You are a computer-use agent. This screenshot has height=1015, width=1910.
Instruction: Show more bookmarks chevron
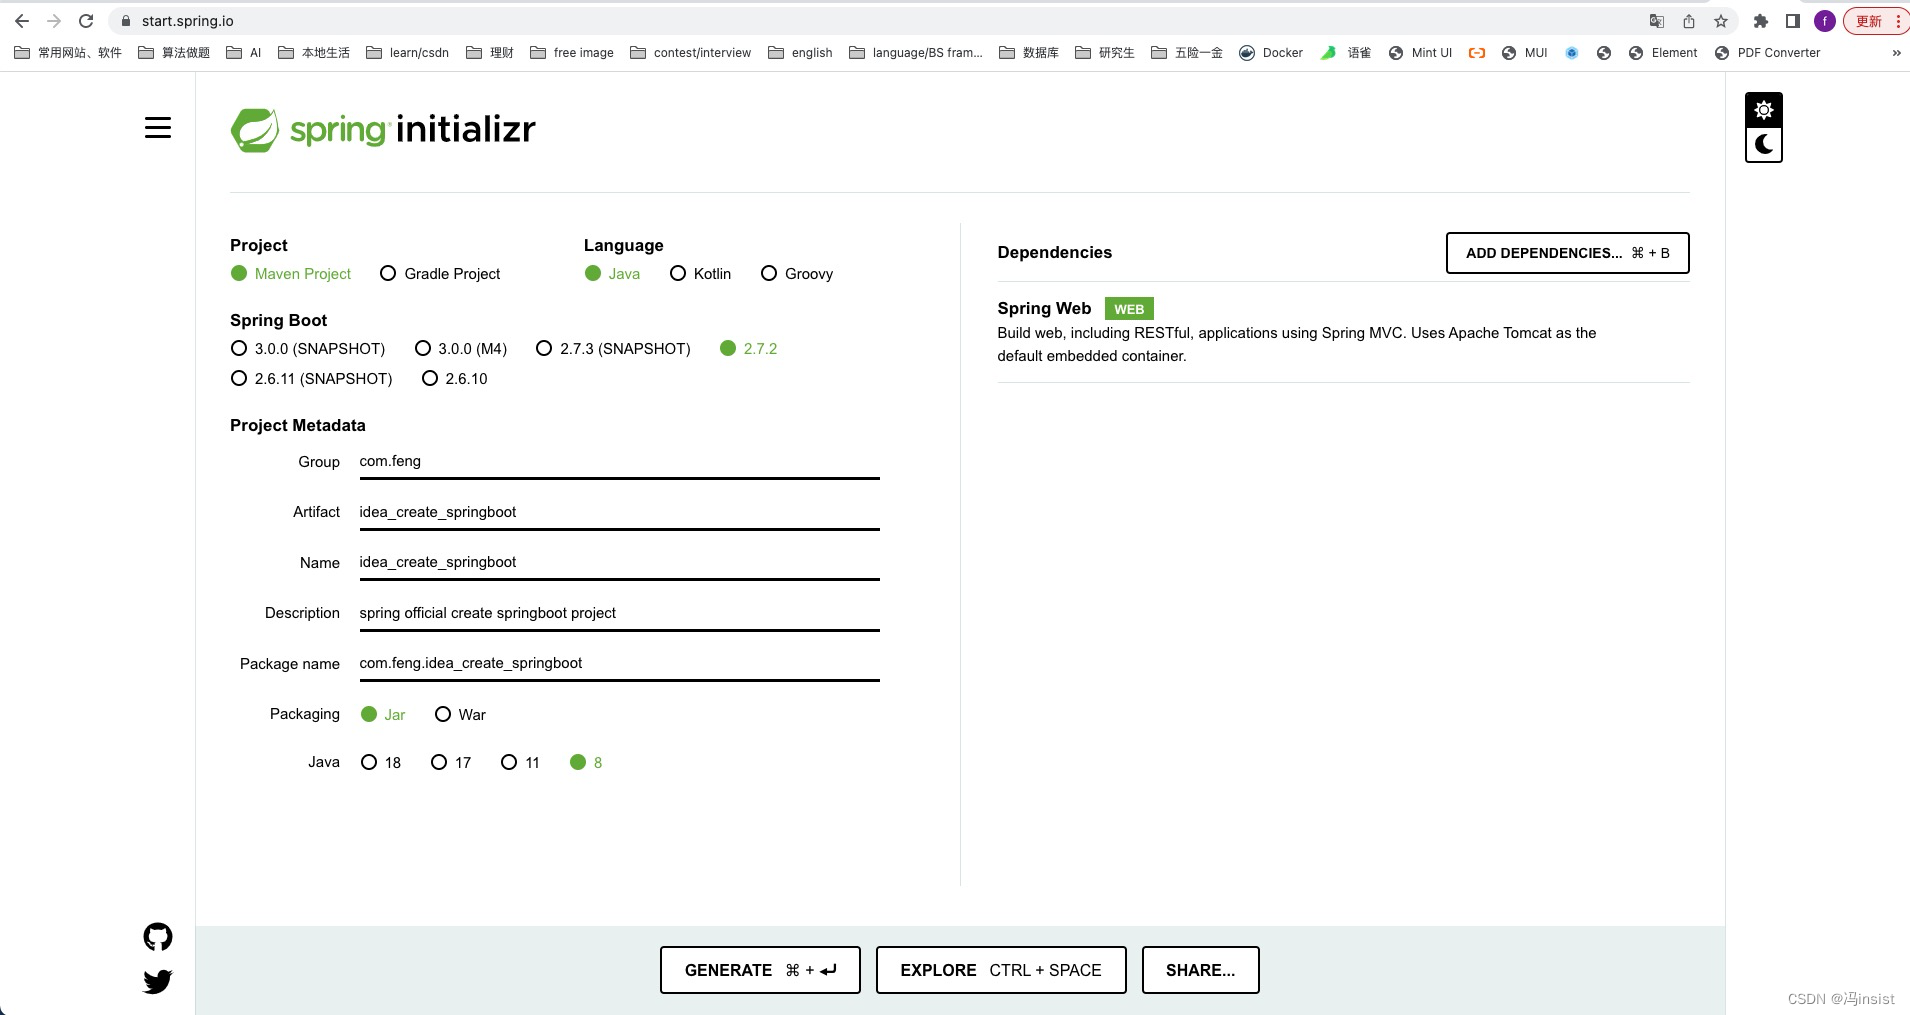[1896, 53]
